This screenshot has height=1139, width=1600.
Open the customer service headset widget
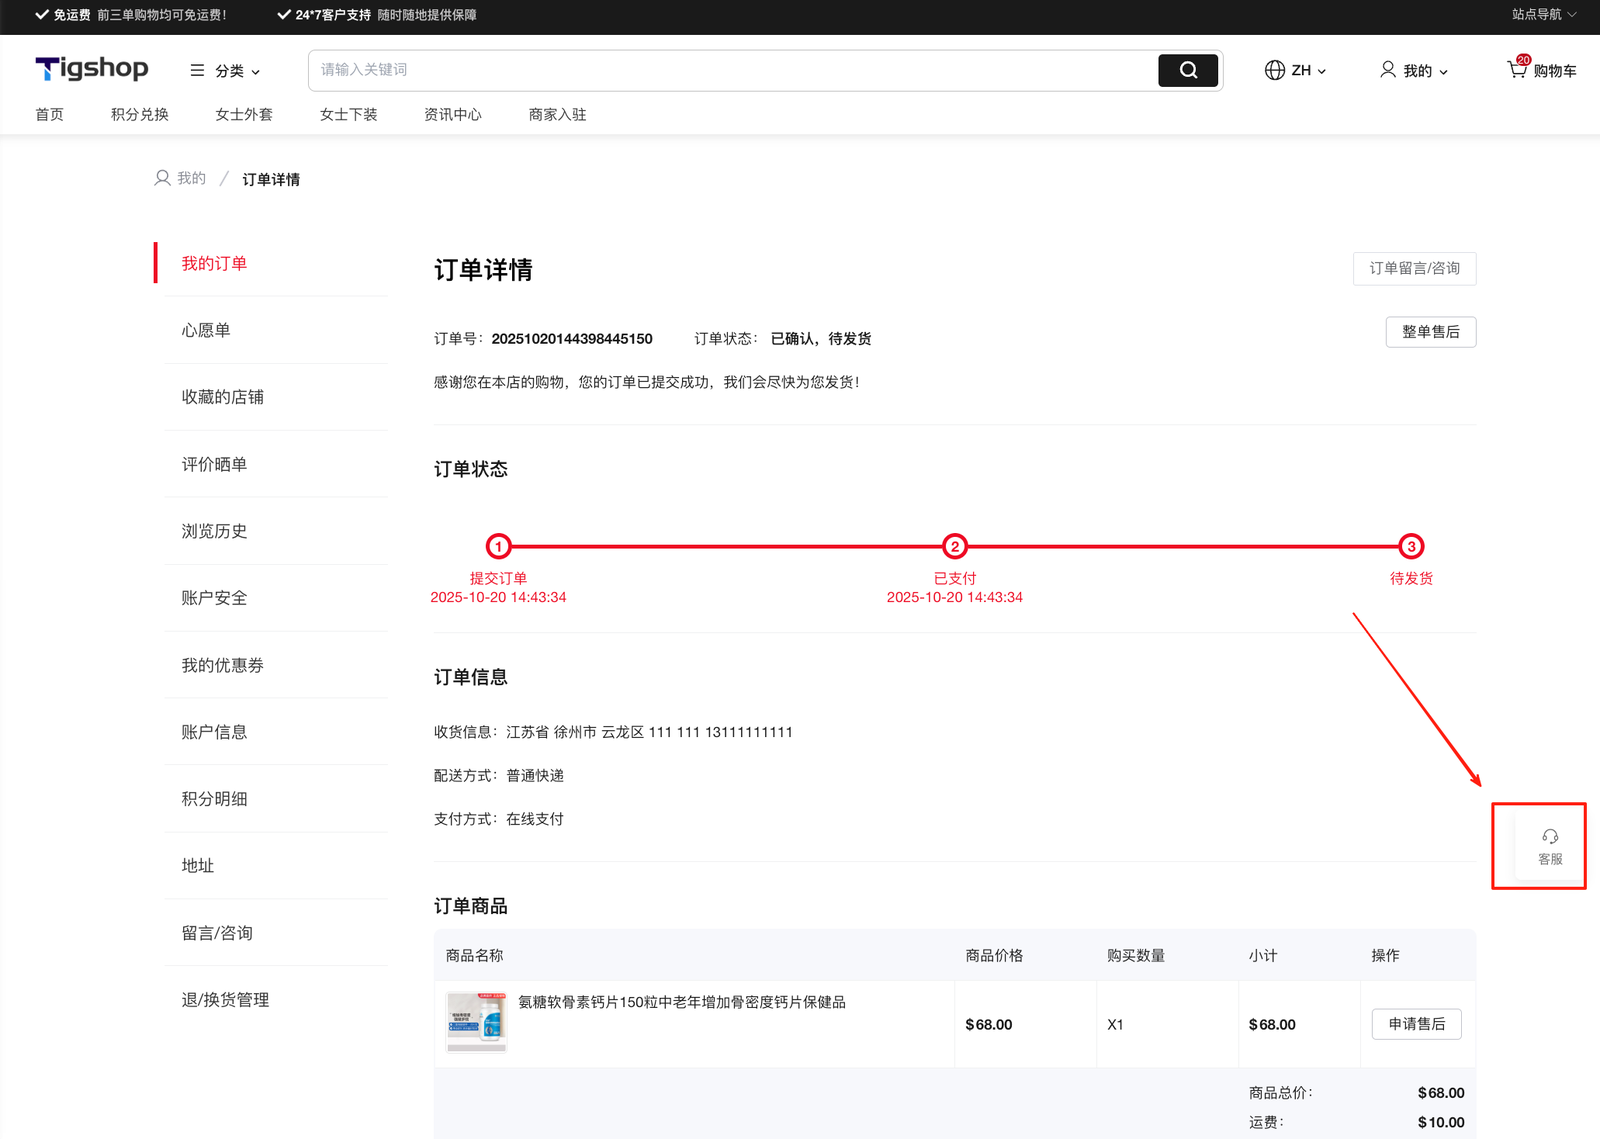pyautogui.click(x=1549, y=846)
